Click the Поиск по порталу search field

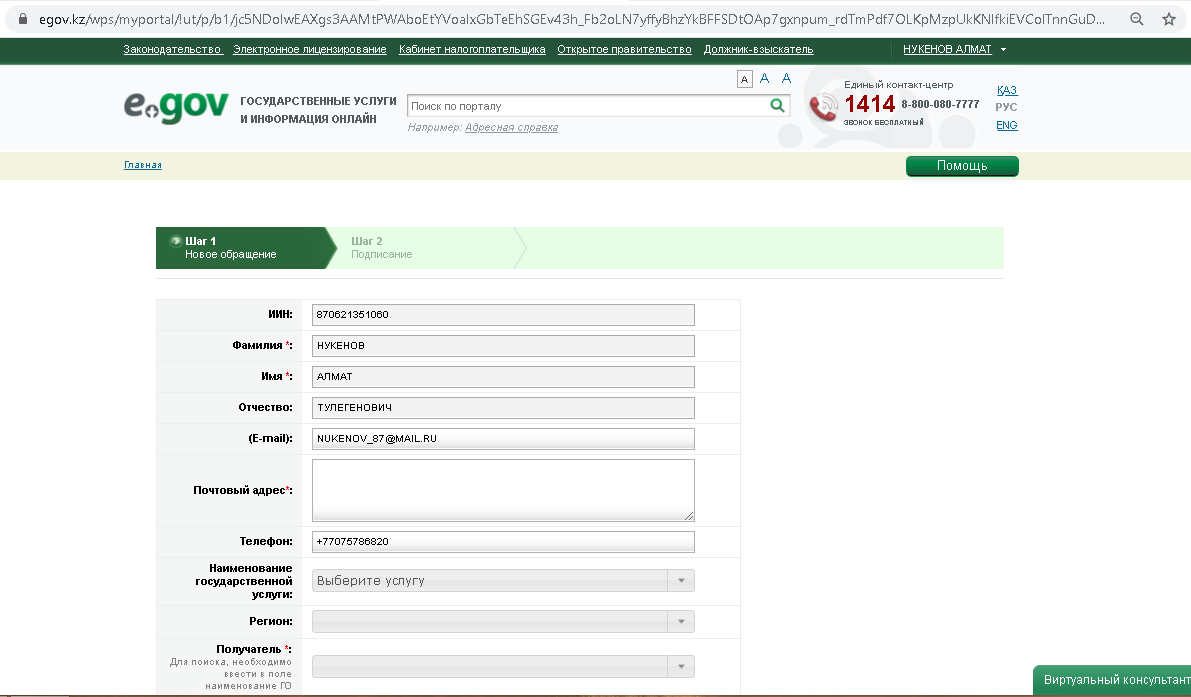587,106
